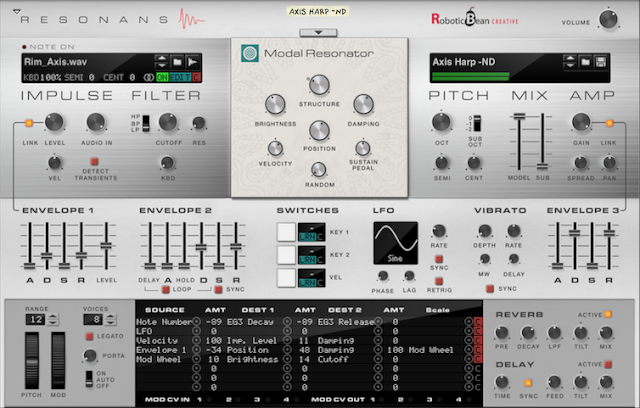Enable LEGATO mode
The image size is (640, 408).
pyautogui.click(x=89, y=336)
